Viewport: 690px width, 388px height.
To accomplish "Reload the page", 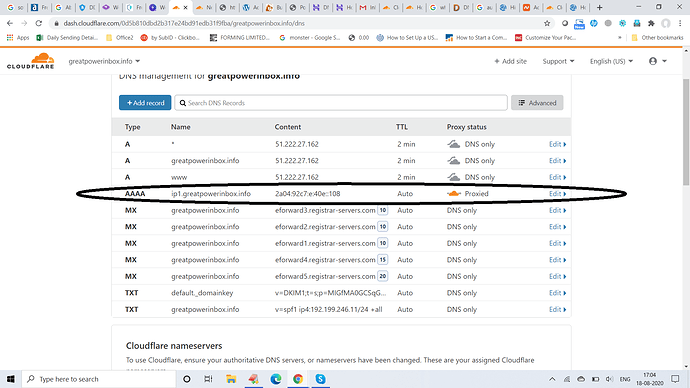I will 39,23.
